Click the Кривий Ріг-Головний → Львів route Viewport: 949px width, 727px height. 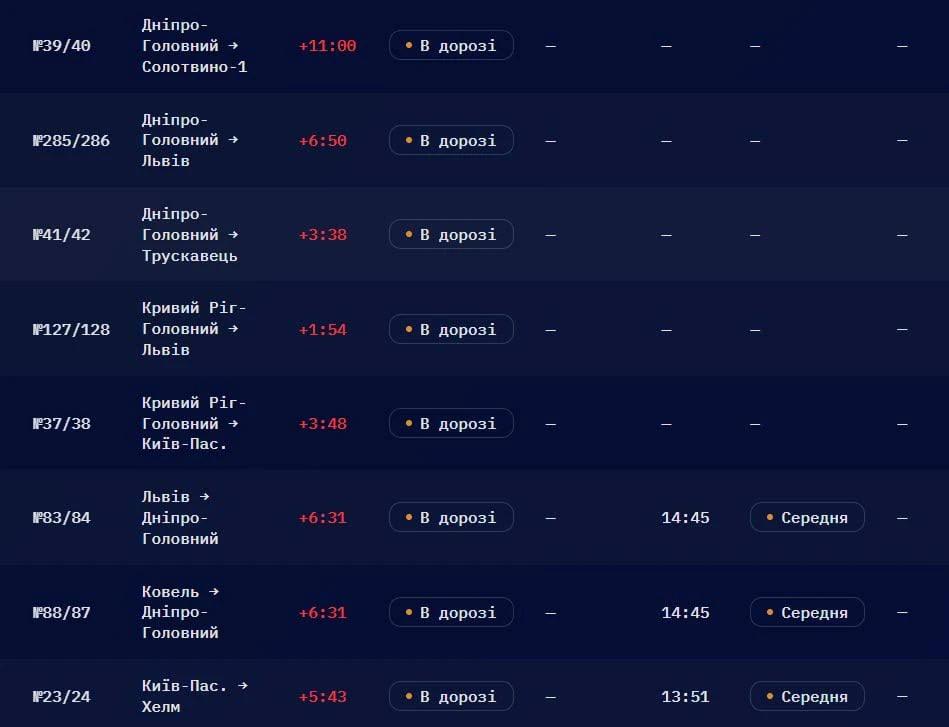[194, 329]
